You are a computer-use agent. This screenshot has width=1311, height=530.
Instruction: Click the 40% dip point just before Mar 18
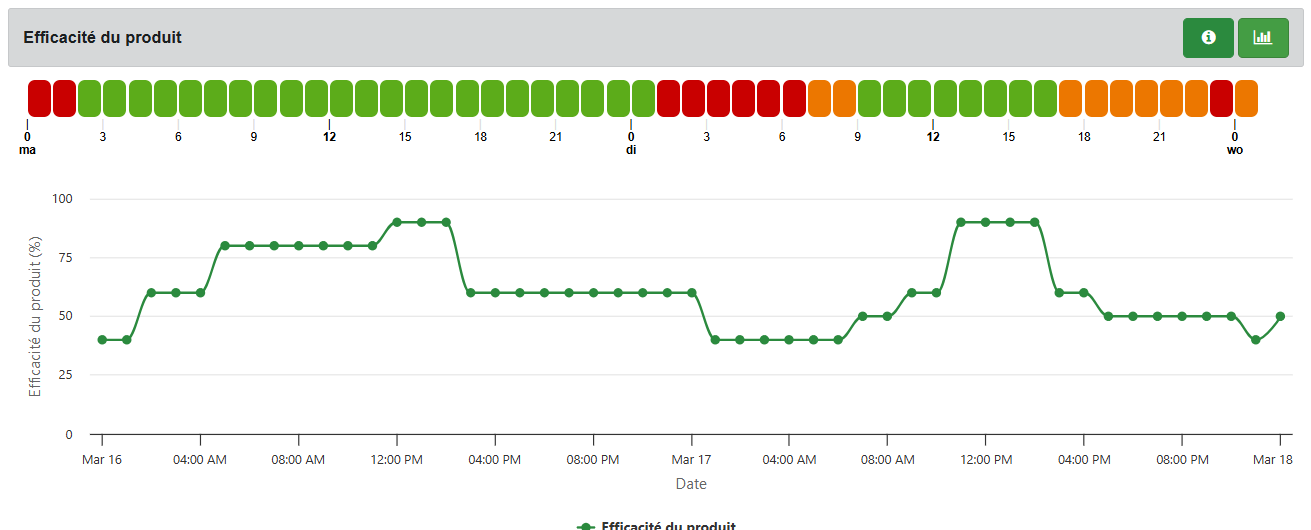pyautogui.click(x=1256, y=340)
